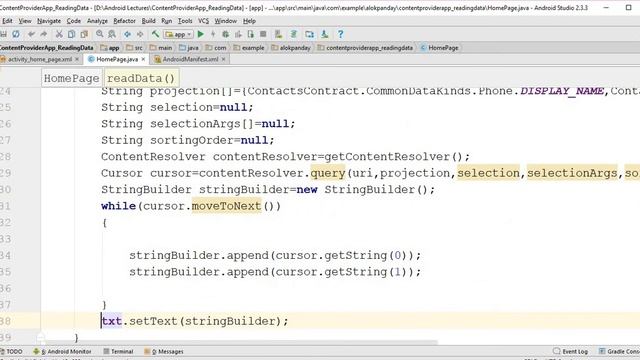Click the alokpanday folder breadcrumb
Screen dimensions: 640x360
point(291,48)
